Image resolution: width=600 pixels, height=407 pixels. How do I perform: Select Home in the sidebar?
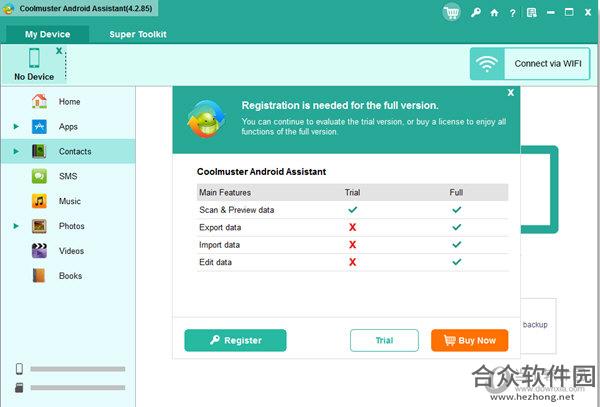[68, 102]
